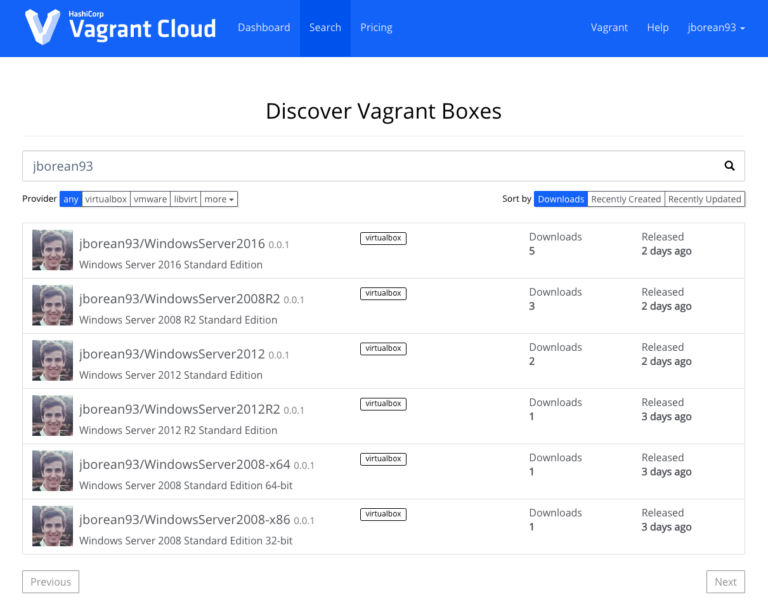Go to the Pricing page
This screenshot has height=604, width=768.
pos(376,27)
